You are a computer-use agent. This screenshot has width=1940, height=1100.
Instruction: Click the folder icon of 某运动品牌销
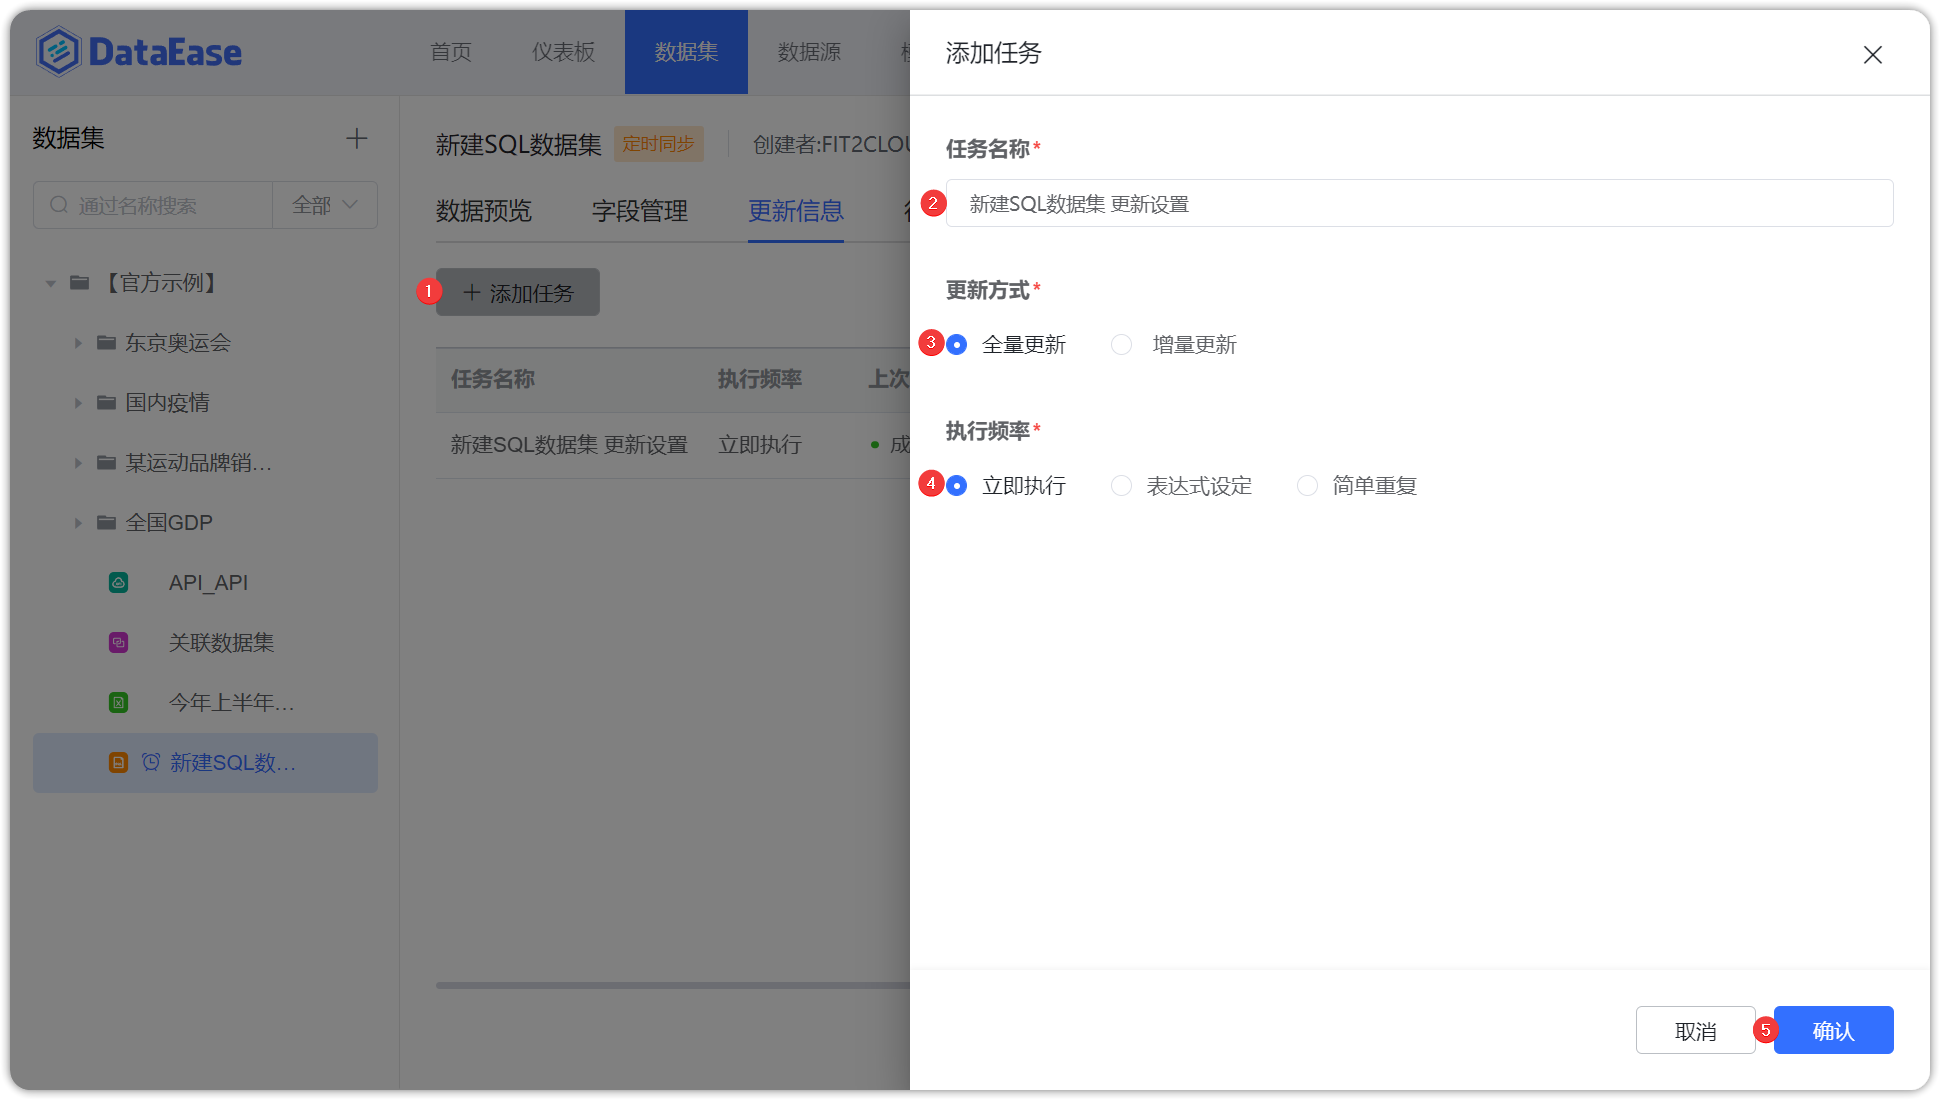point(106,463)
